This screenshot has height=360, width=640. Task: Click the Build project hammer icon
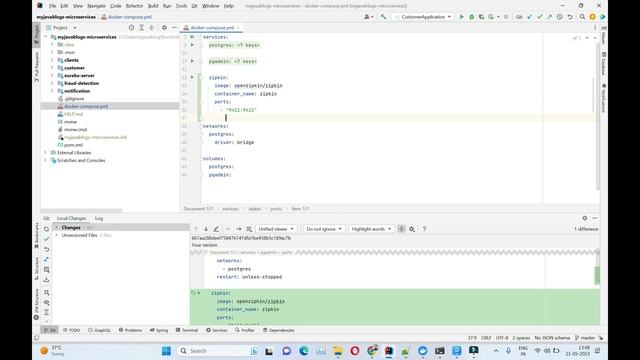click(x=383, y=17)
